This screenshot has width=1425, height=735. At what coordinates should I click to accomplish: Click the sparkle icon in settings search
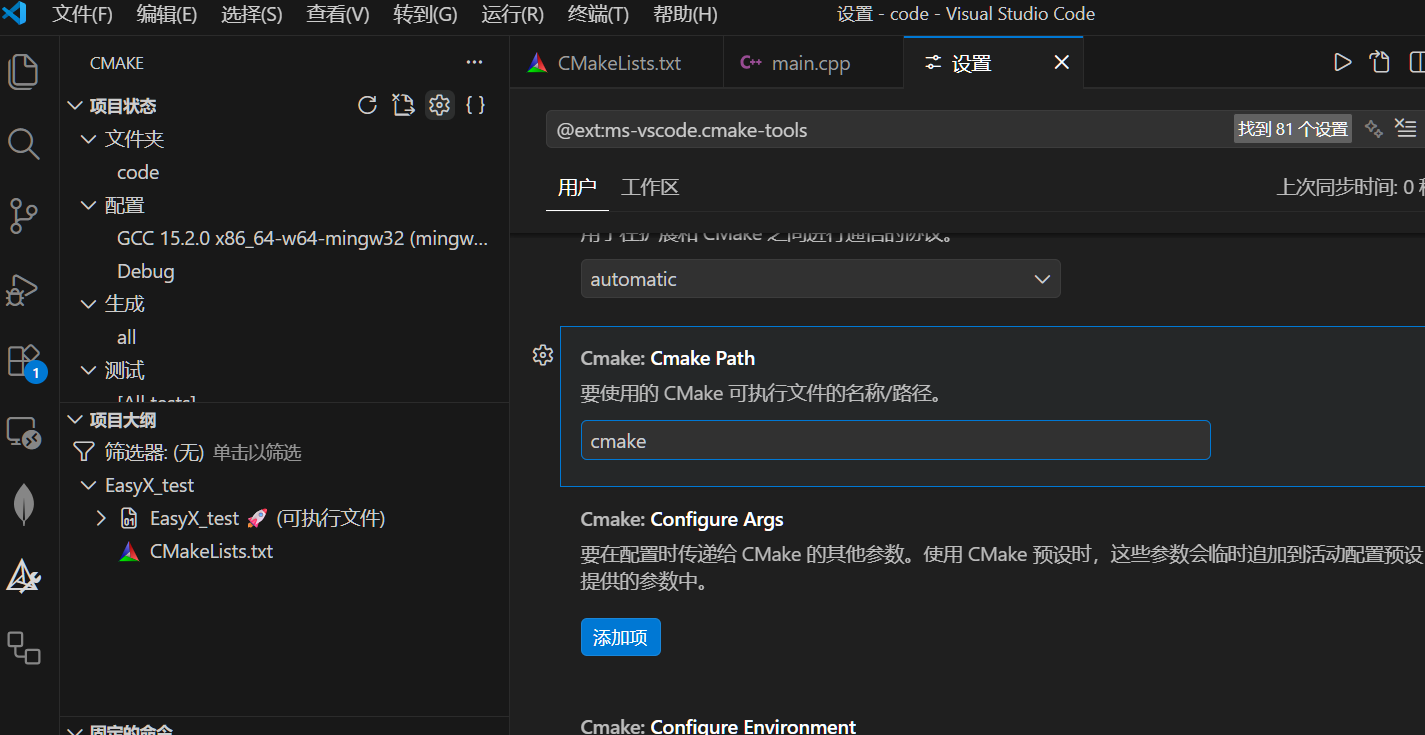(x=1373, y=129)
